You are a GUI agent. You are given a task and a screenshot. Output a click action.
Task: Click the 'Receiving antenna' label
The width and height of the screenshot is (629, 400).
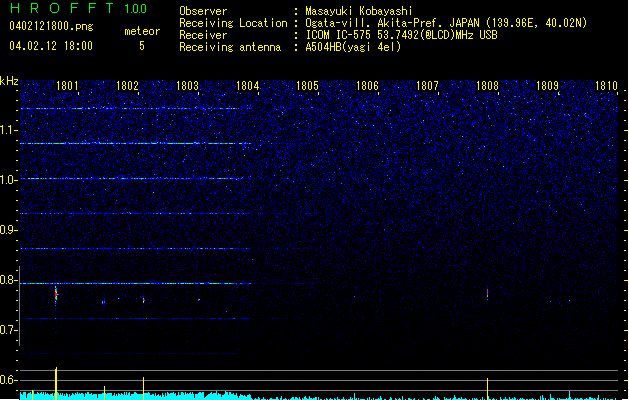pos(230,47)
